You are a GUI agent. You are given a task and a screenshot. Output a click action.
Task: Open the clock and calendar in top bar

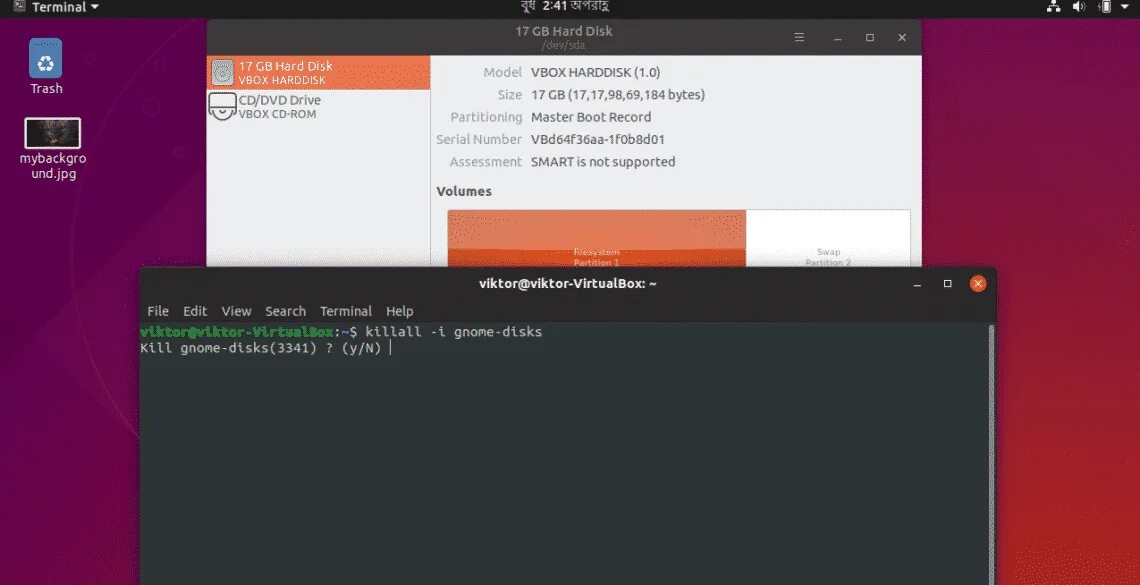(564, 7)
